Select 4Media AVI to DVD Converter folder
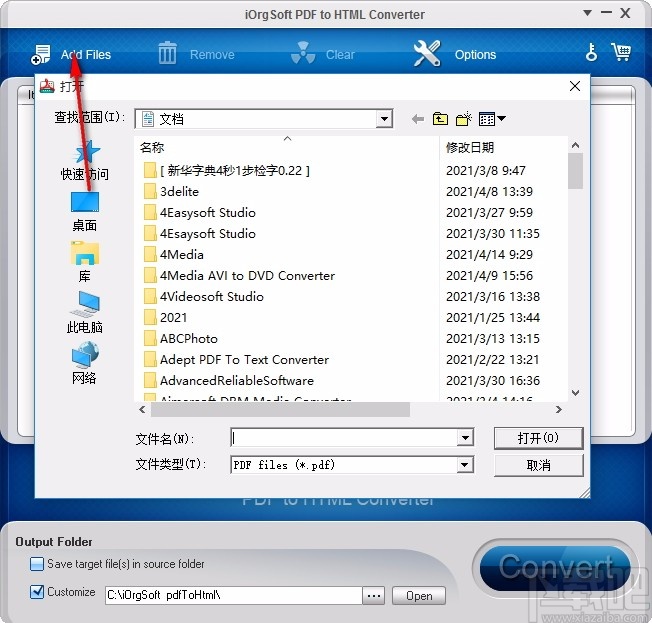 pos(247,276)
